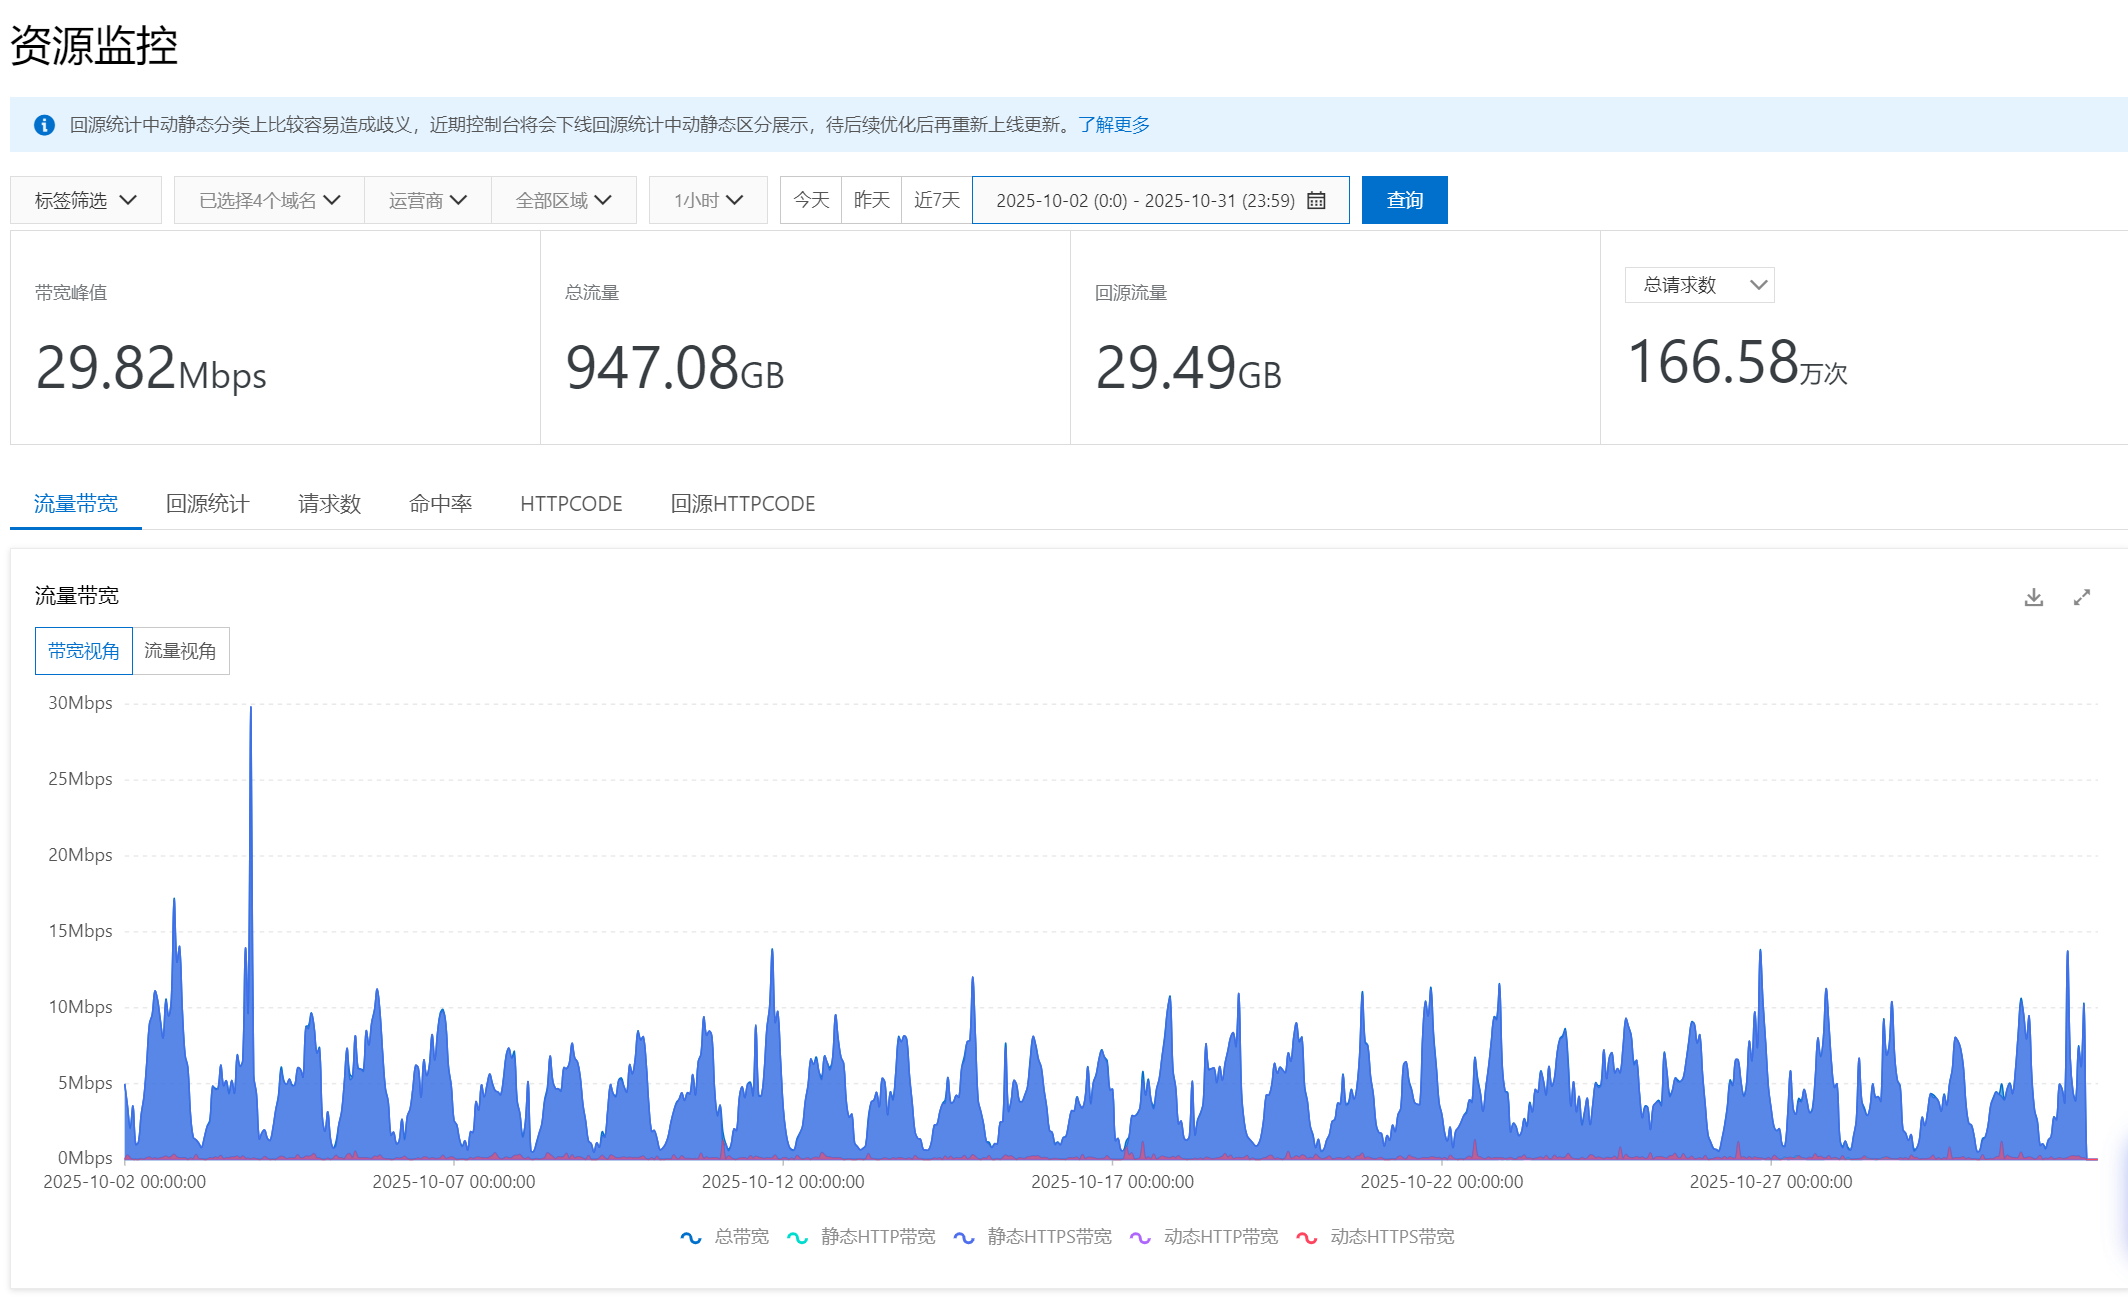This screenshot has width=2128, height=1300.
Task: Hide 动态HTTP带宽 legend series
Action: pos(1205,1237)
